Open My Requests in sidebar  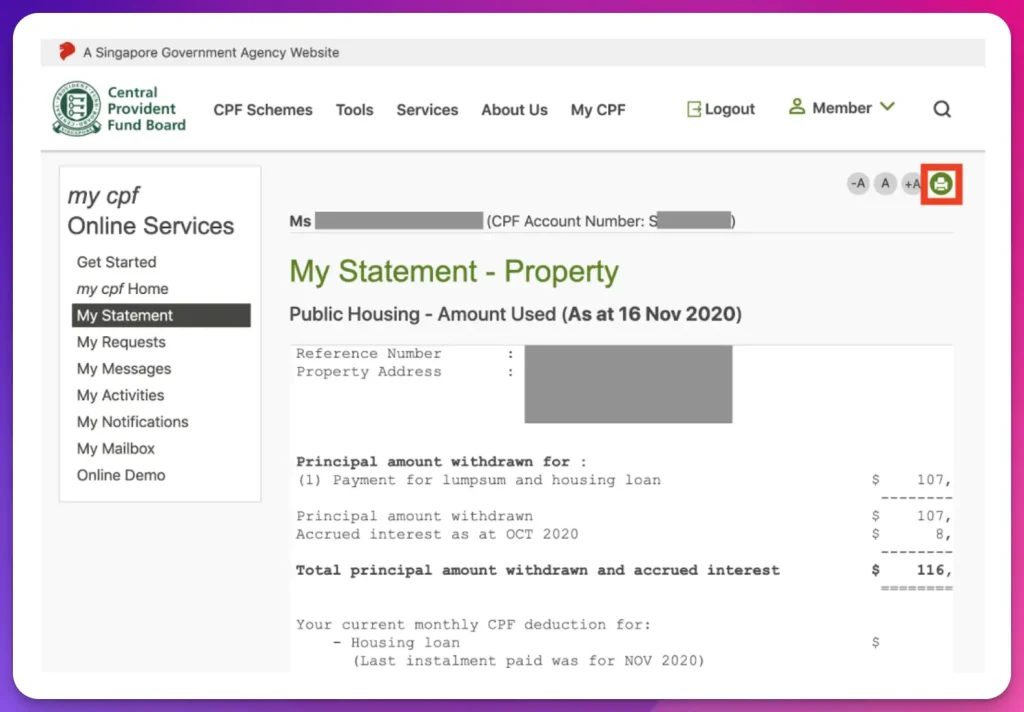[121, 342]
